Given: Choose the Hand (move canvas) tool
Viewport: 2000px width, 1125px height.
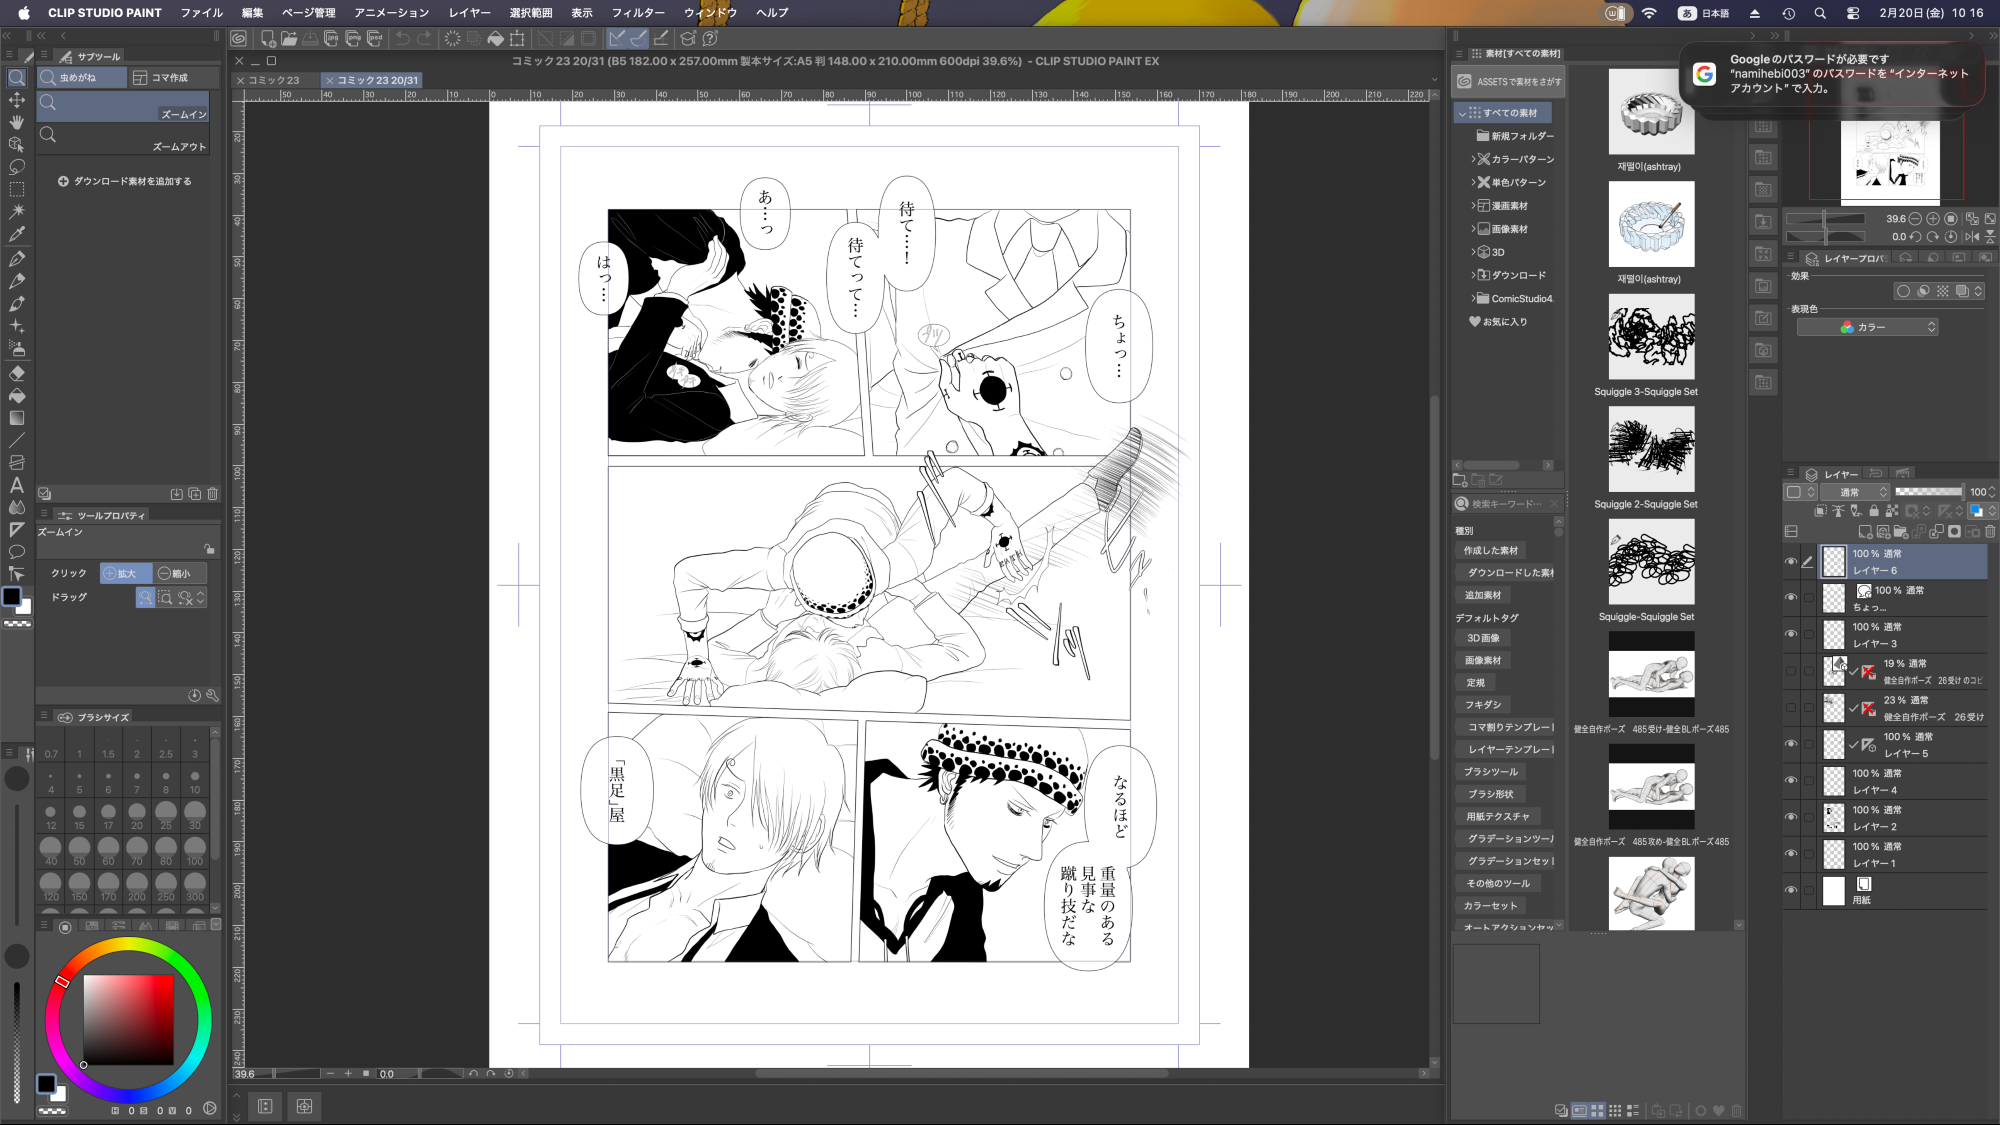Looking at the screenshot, I should [x=17, y=122].
